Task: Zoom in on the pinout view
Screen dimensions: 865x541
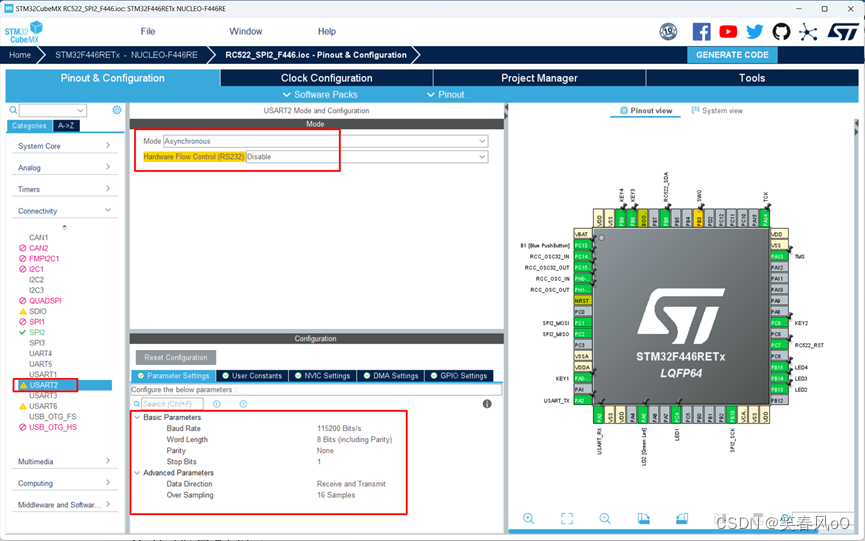Action: click(528, 518)
